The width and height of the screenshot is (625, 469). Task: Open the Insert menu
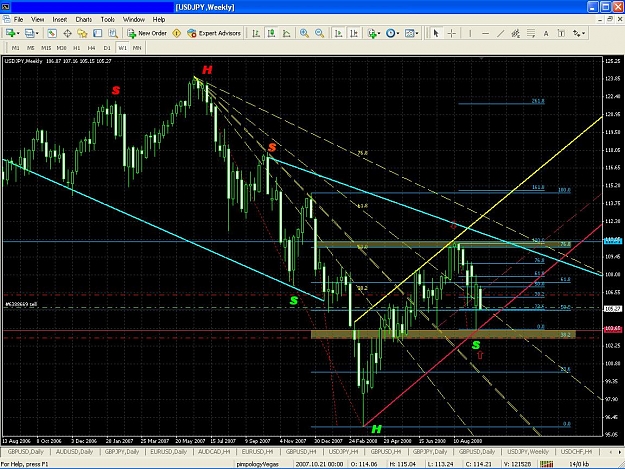pyautogui.click(x=59, y=19)
